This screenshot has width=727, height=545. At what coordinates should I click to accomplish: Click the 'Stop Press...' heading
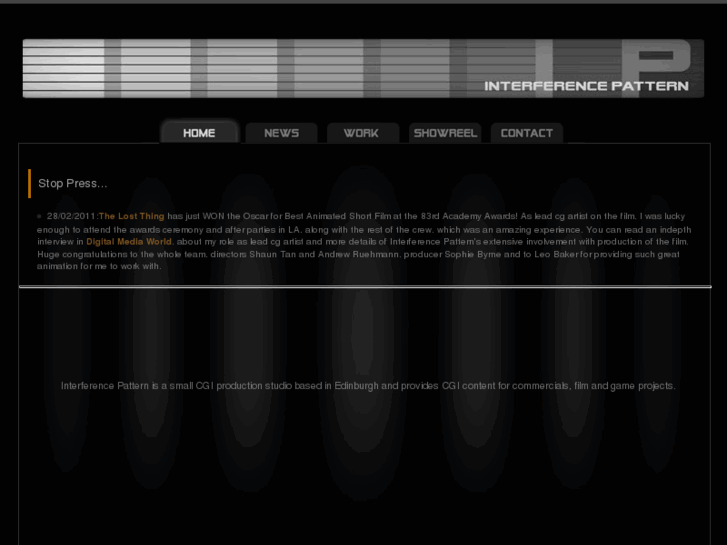pyautogui.click(x=73, y=183)
